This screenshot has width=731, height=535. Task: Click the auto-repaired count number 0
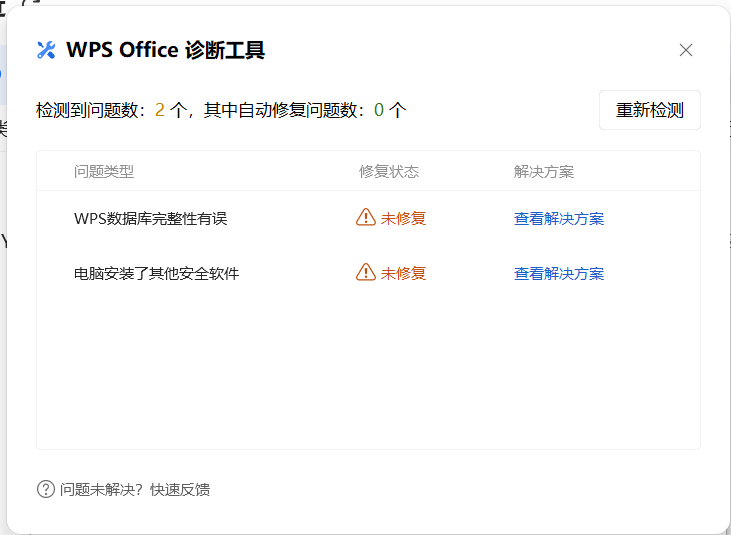click(379, 110)
